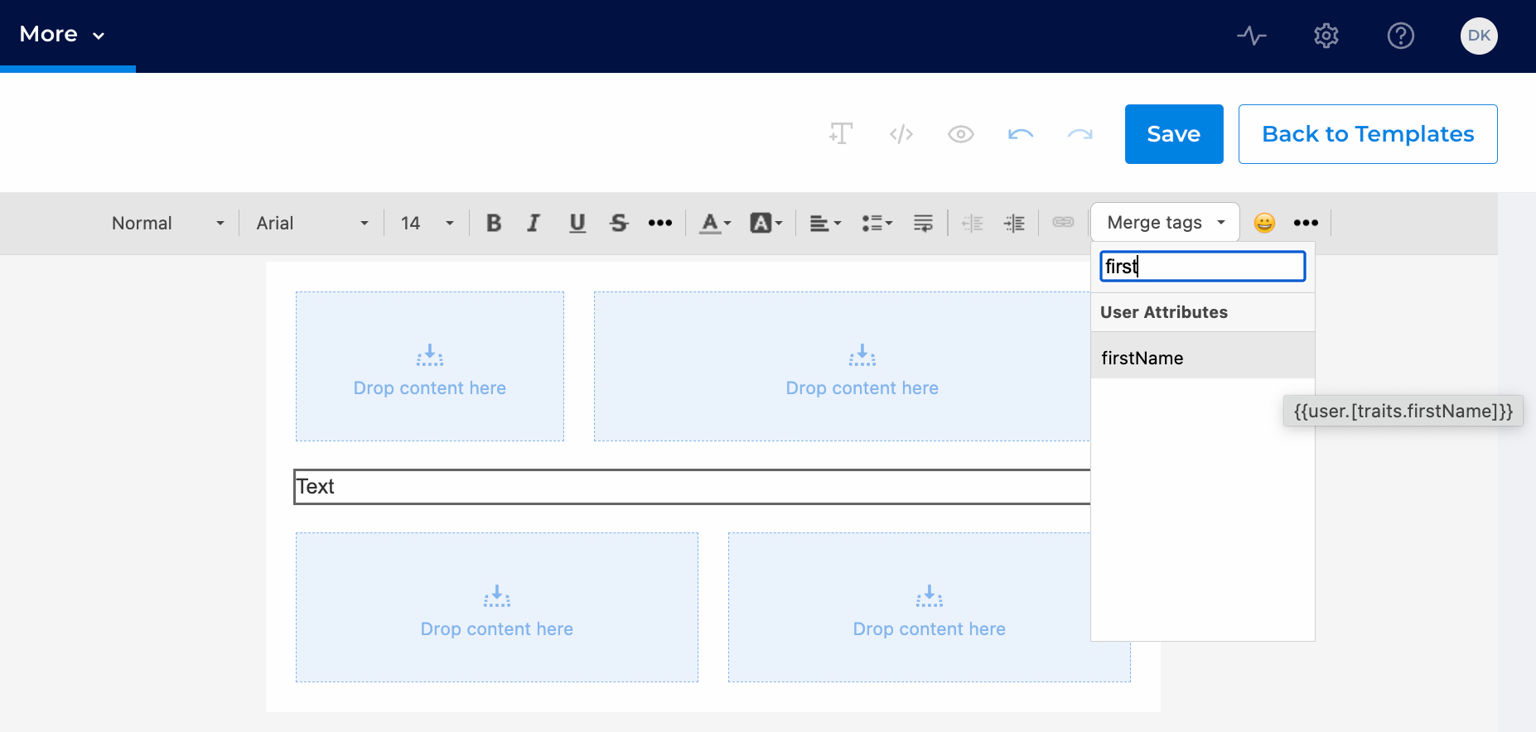Decrease the text indent
Screen dimensions: 1536x732
pos(972,223)
